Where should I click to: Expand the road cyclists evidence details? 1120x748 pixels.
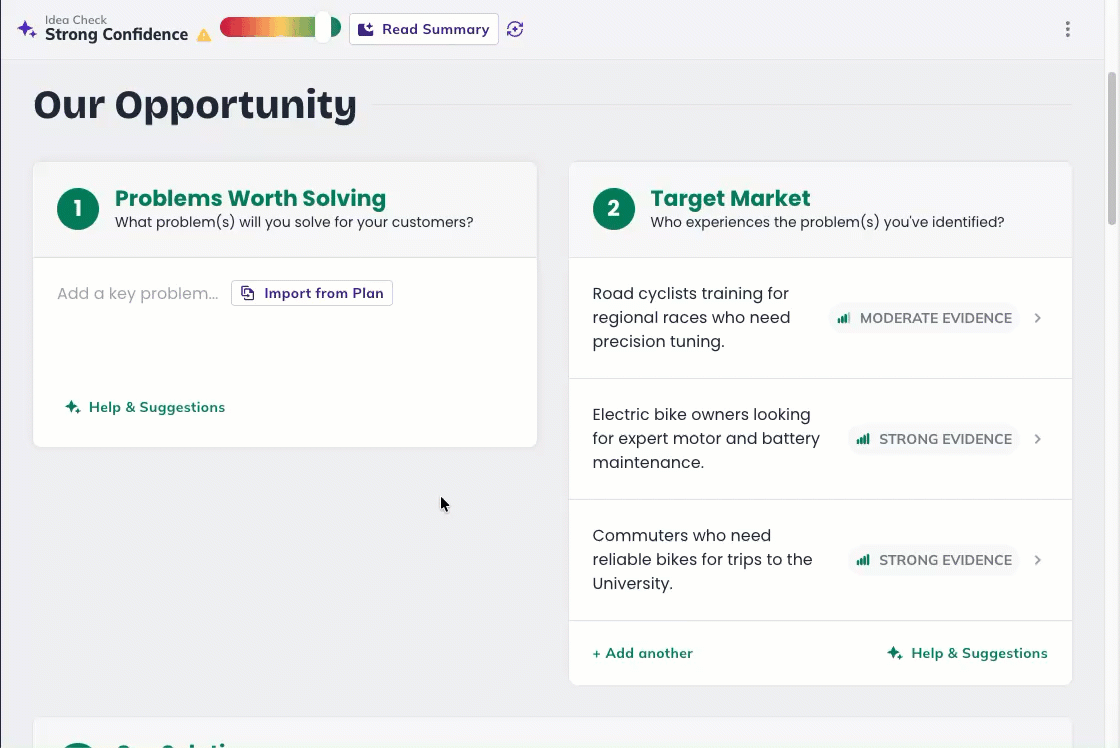1037,317
